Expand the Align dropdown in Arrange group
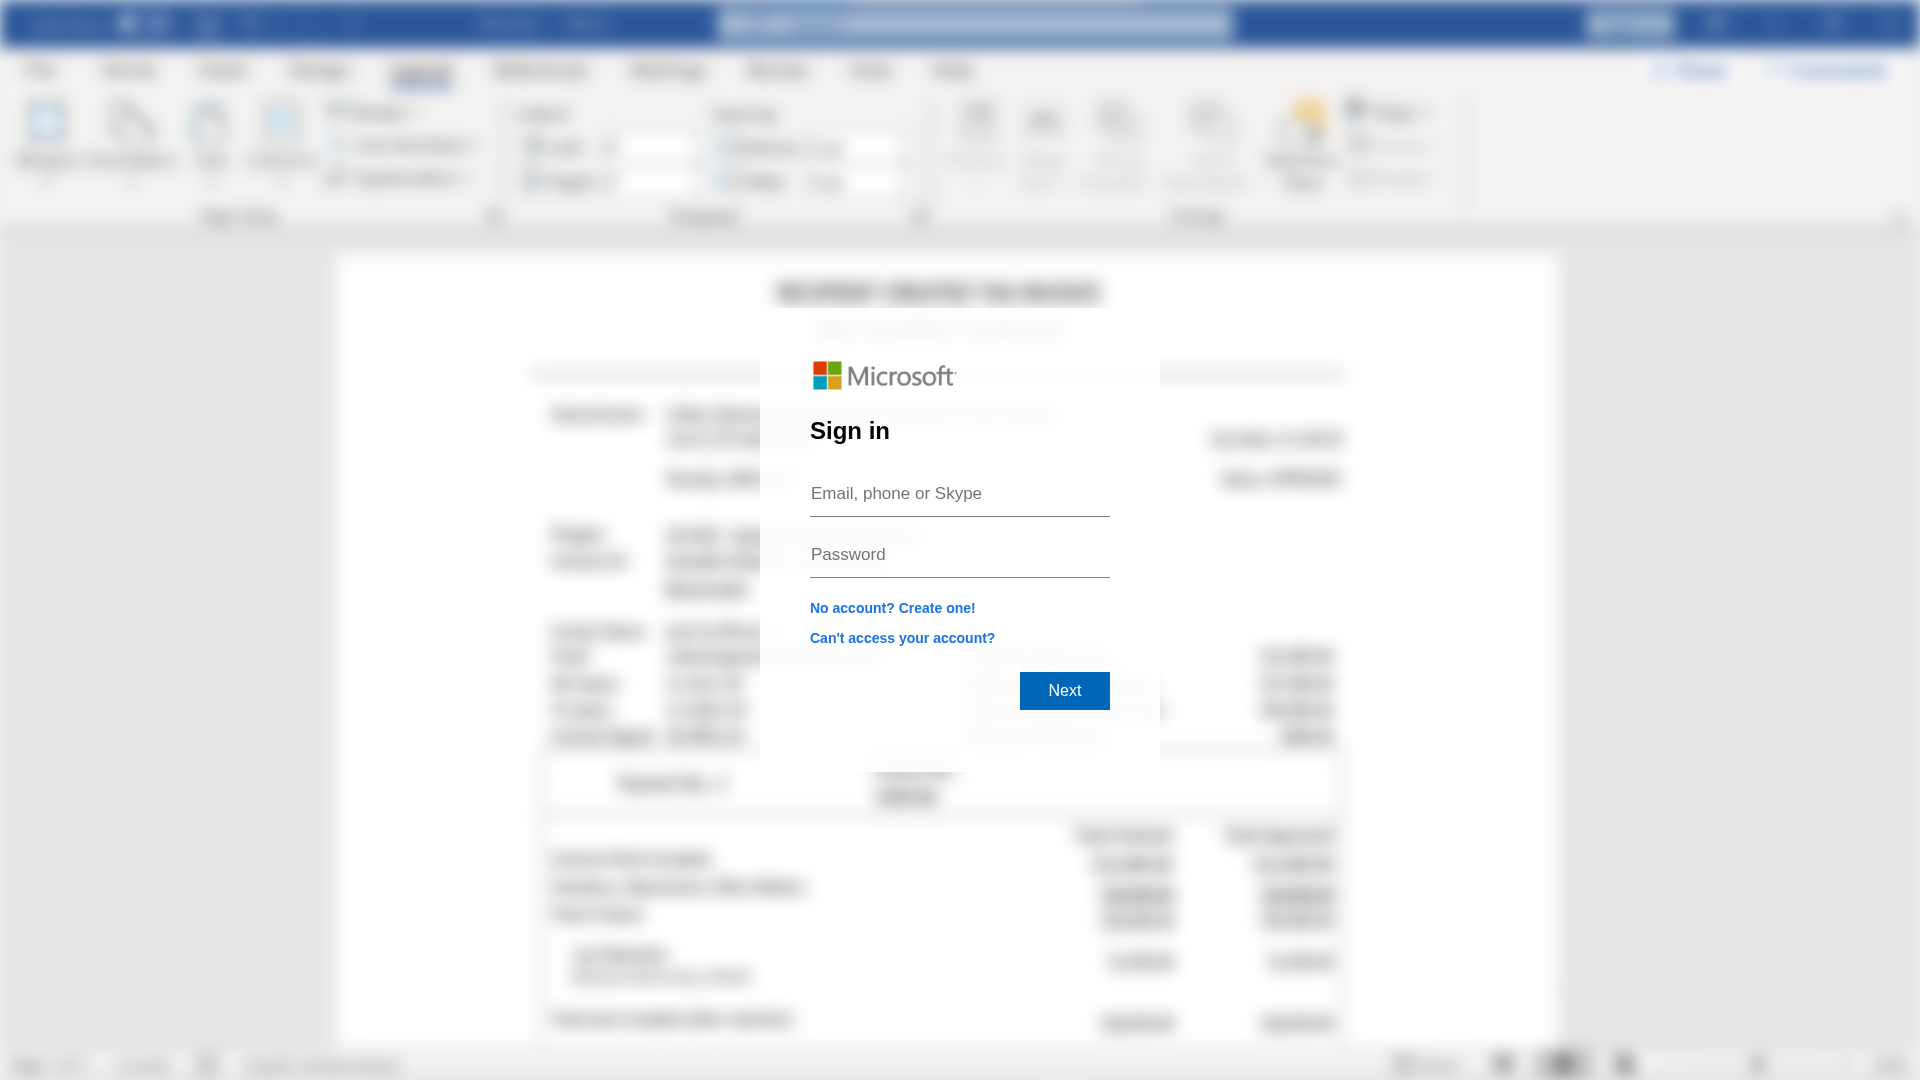 (1391, 112)
